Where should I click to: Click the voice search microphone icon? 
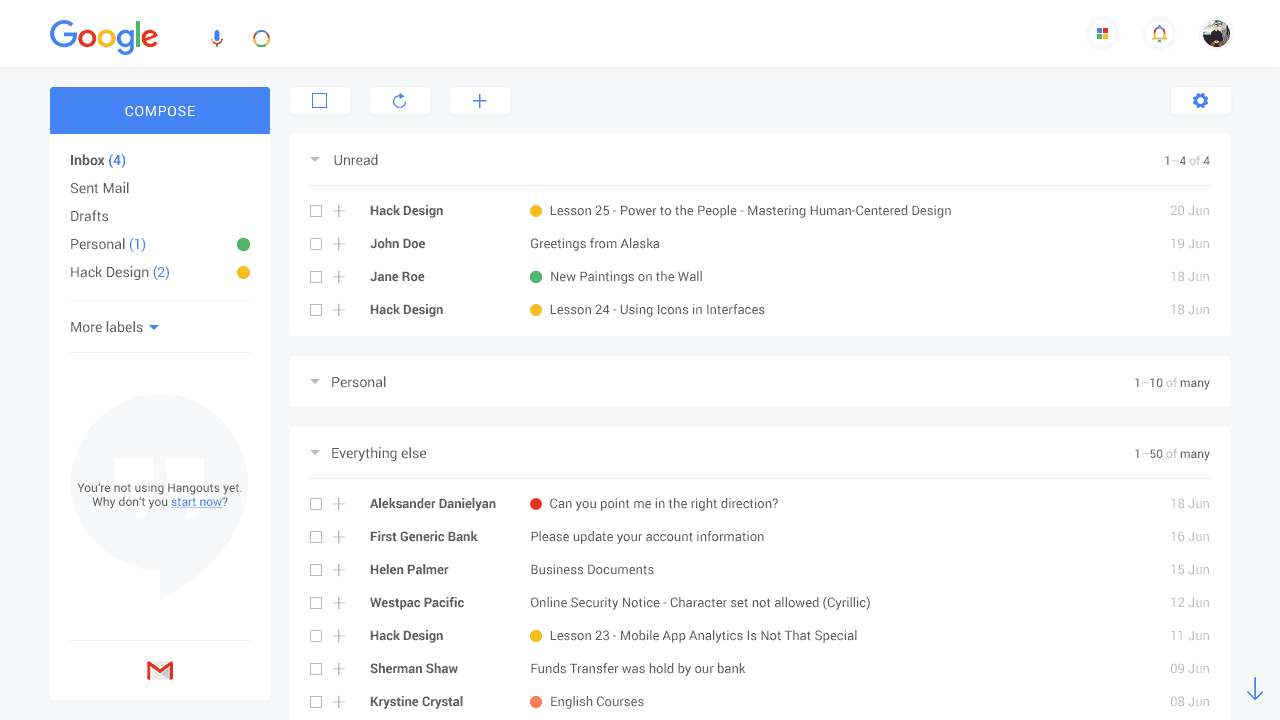[217, 37]
